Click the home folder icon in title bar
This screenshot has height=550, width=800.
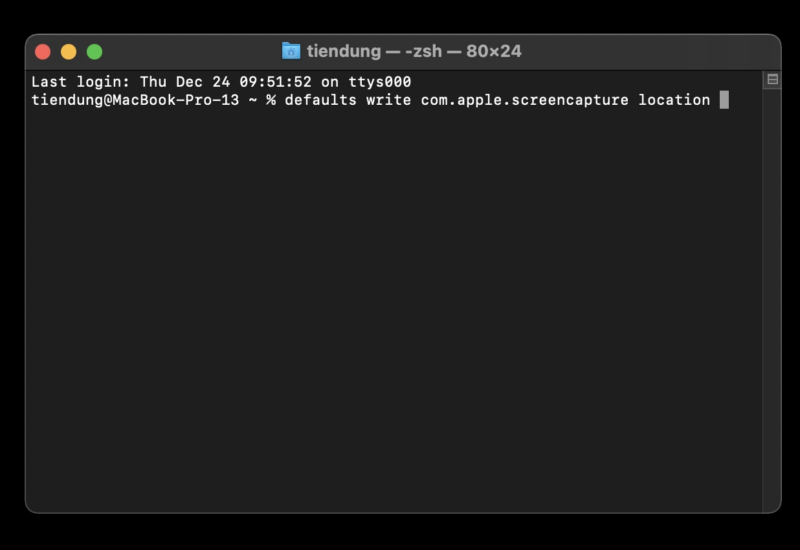click(291, 51)
